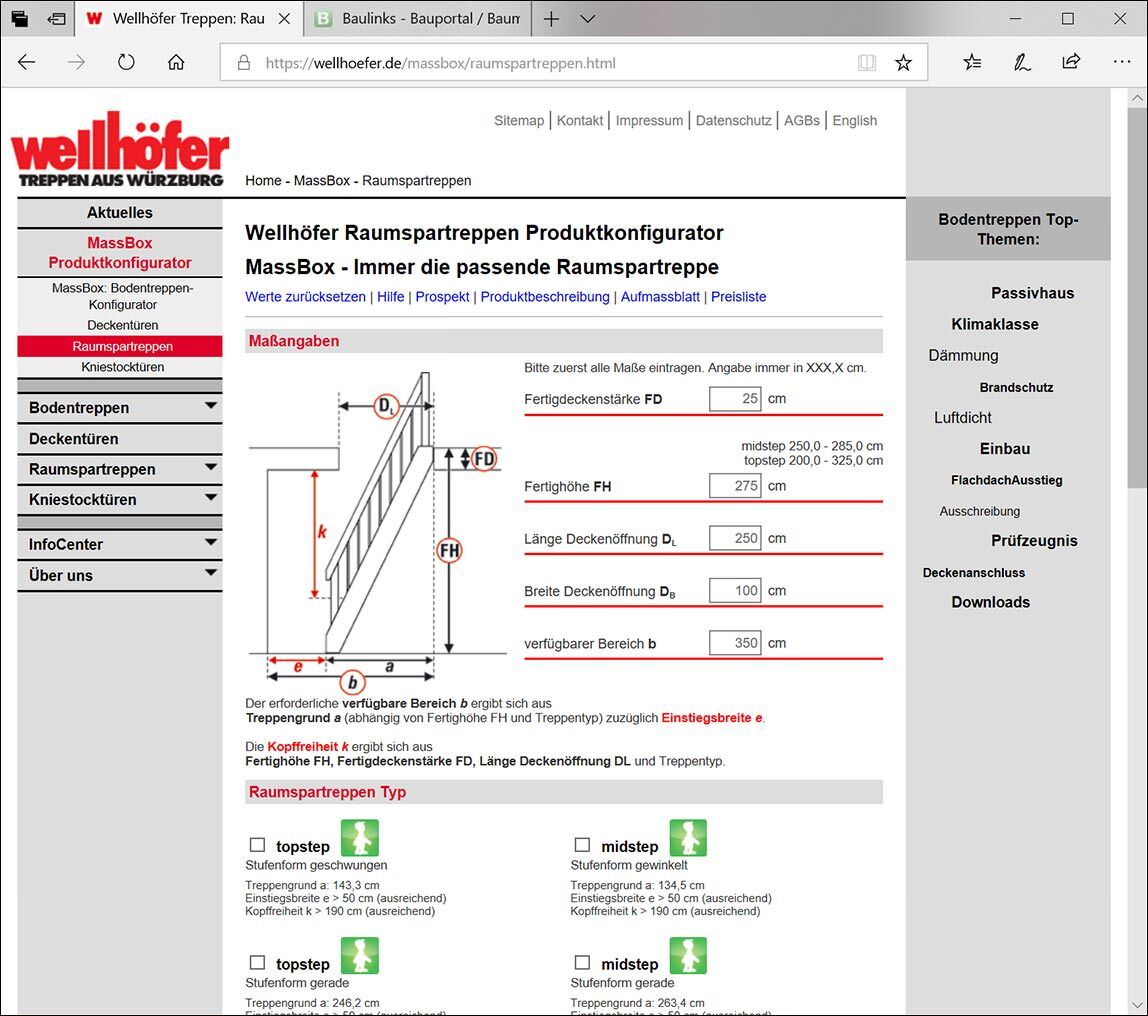Click MassBox breadcrumb link
Viewport: 1148px width, 1016px height.
pyautogui.click(x=321, y=181)
